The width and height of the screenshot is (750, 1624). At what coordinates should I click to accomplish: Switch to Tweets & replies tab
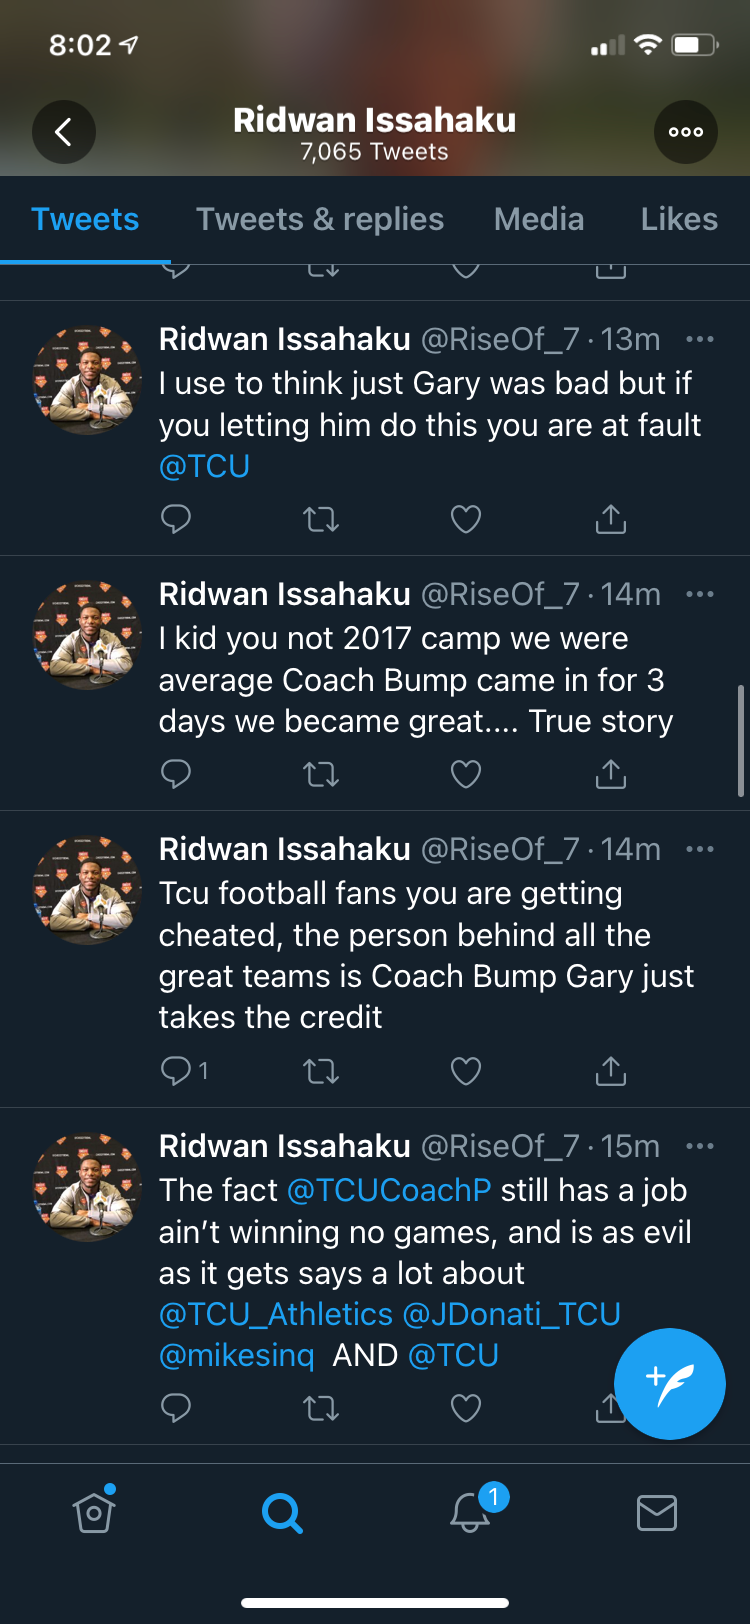click(320, 219)
